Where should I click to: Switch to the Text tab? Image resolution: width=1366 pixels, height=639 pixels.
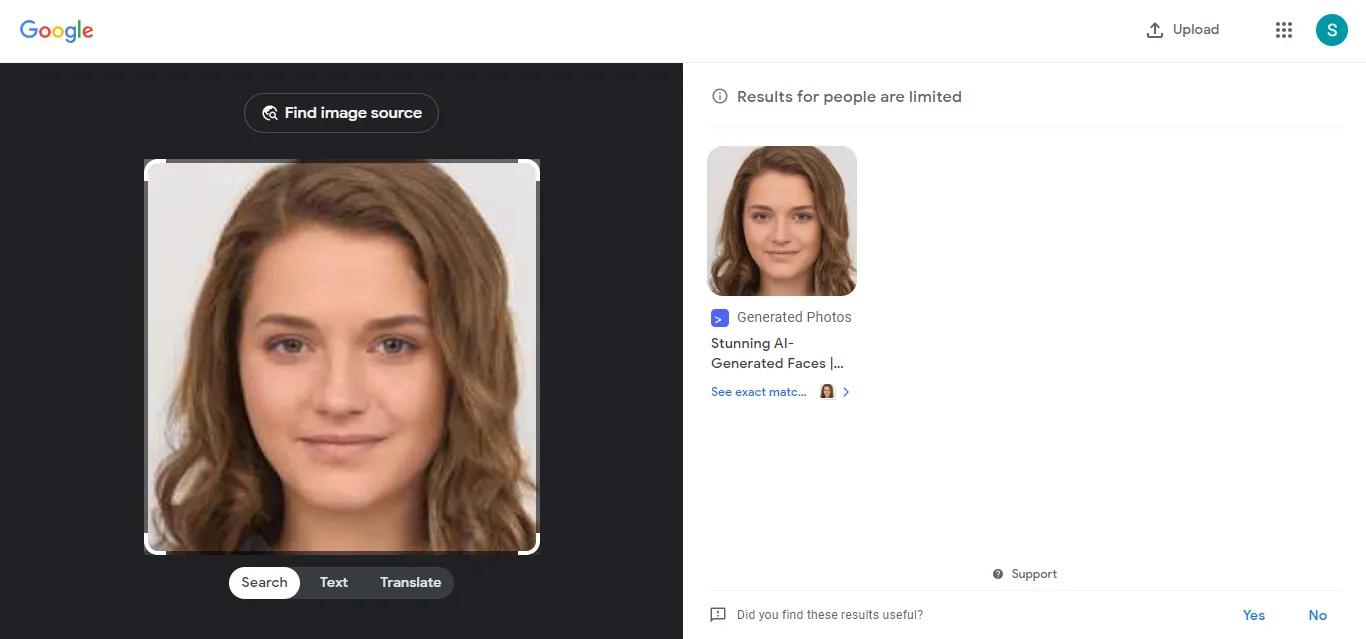(333, 582)
